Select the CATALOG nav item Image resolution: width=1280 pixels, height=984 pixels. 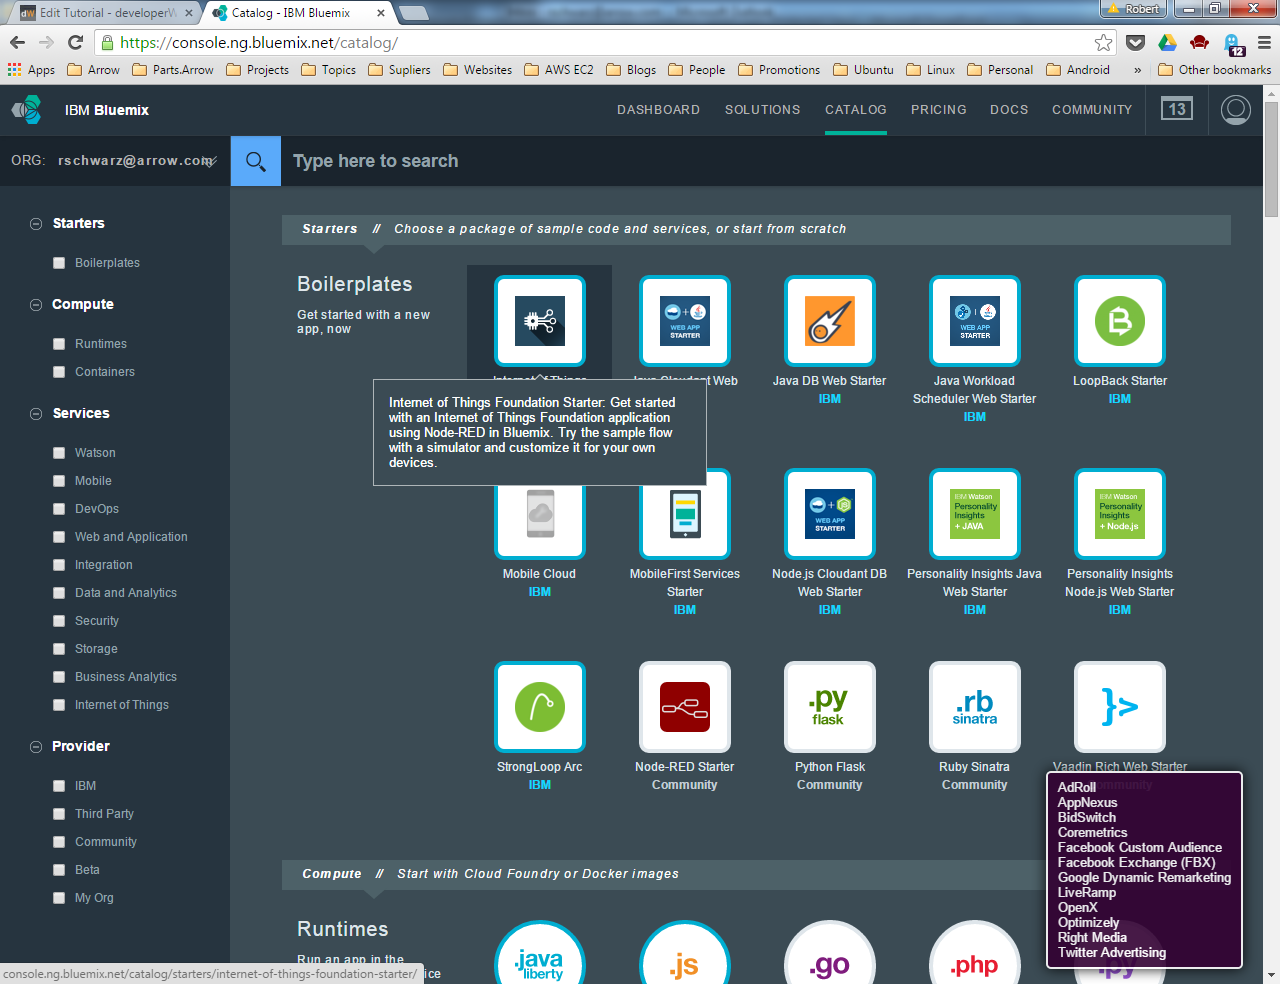[x=855, y=110]
